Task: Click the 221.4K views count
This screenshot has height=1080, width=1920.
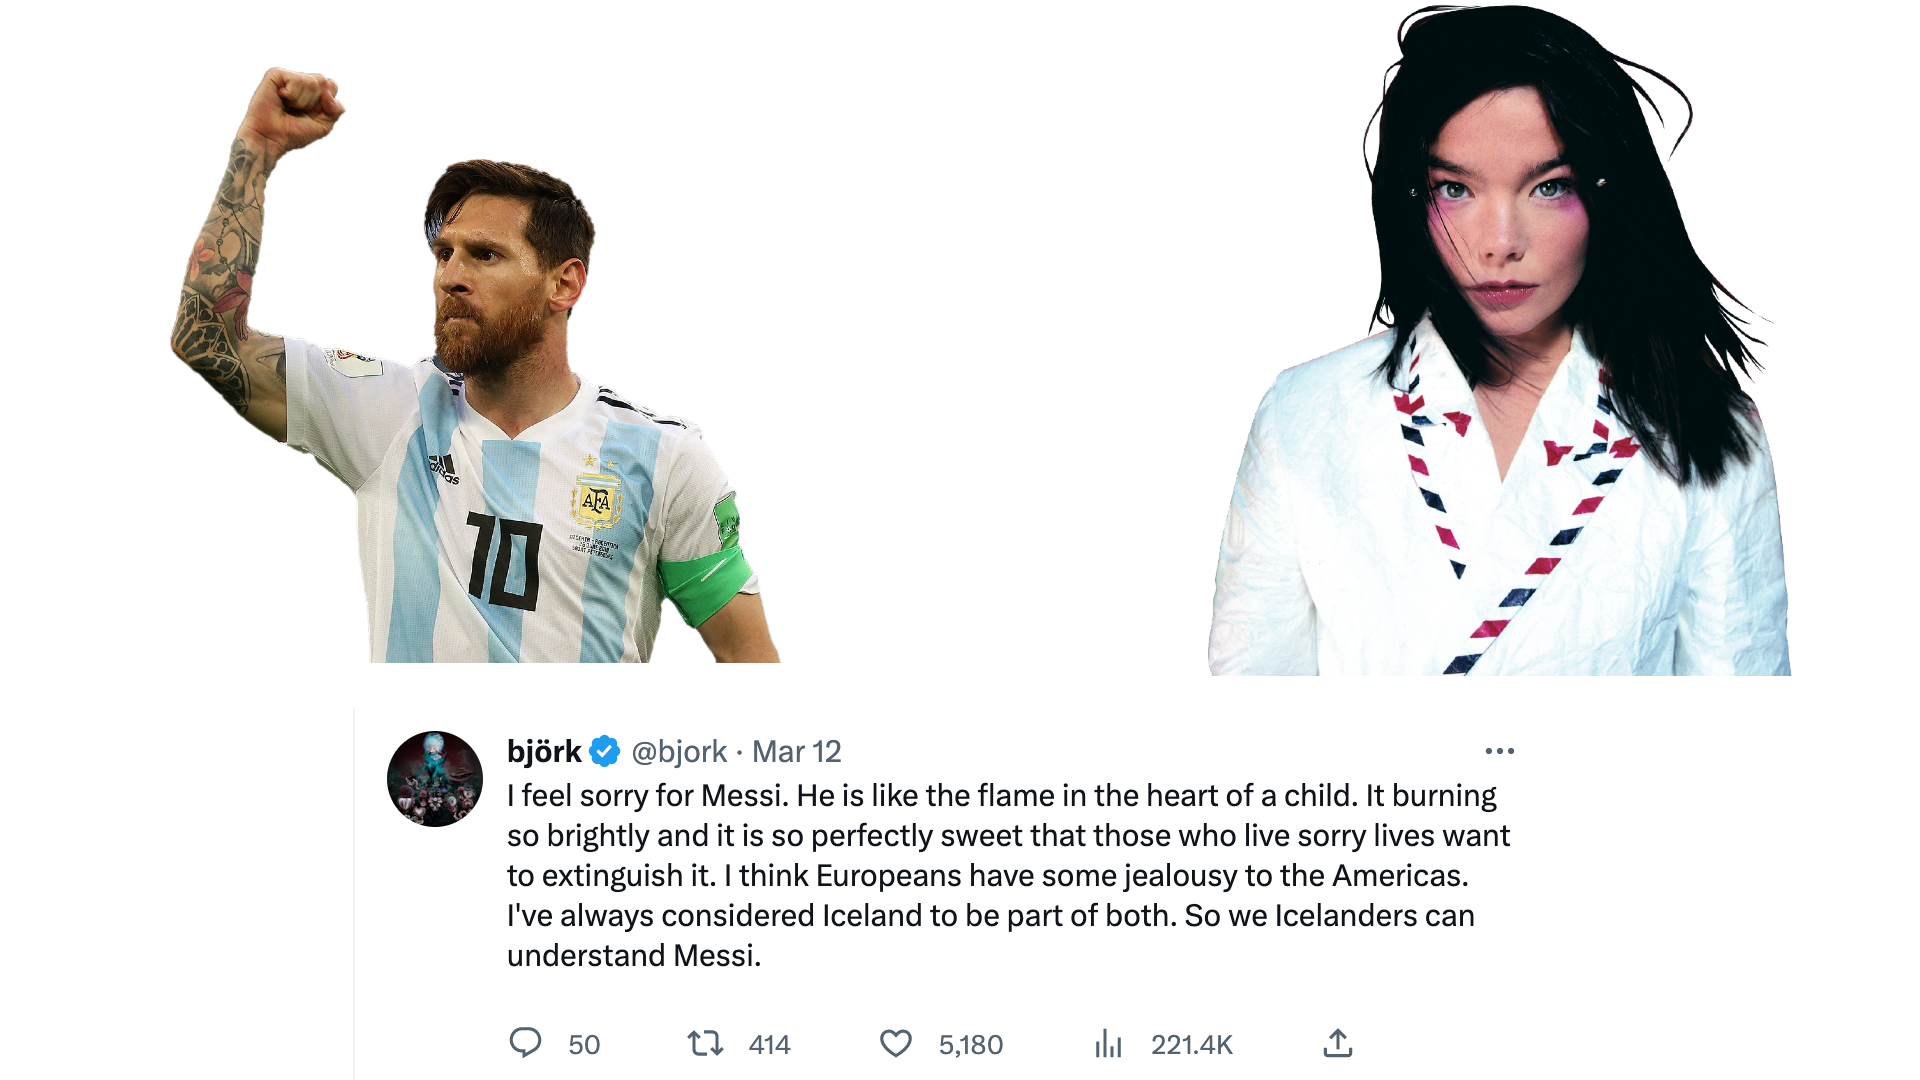Action: [1192, 1045]
